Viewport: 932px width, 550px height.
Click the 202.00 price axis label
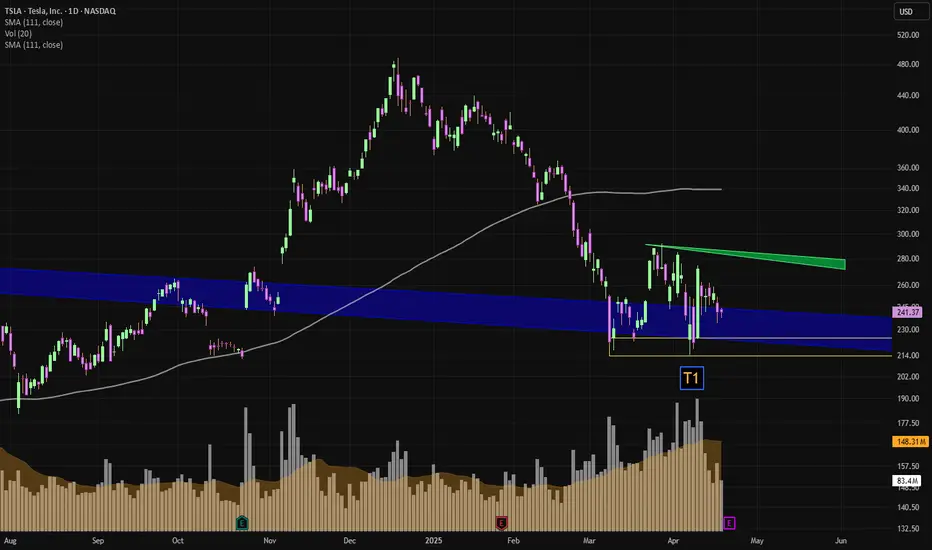[x=908, y=376]
